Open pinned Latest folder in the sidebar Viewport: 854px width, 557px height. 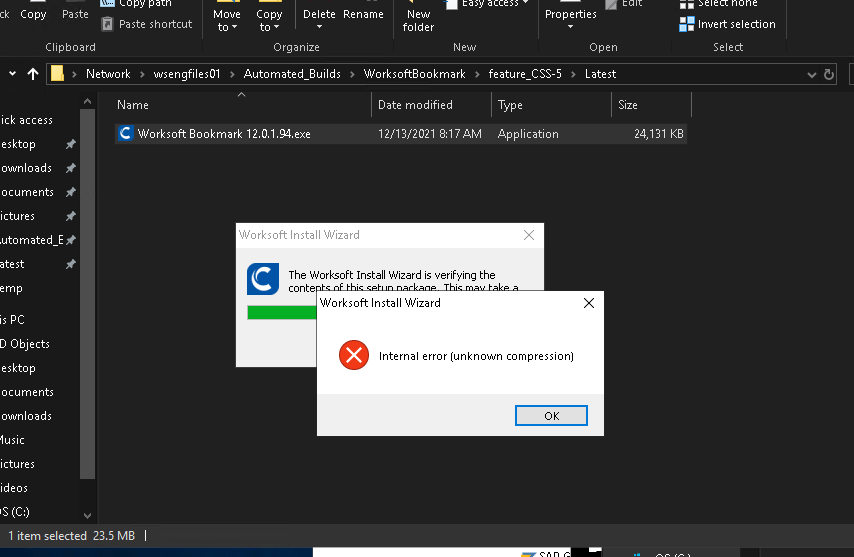pyautogui.click(x=12, y=264)
